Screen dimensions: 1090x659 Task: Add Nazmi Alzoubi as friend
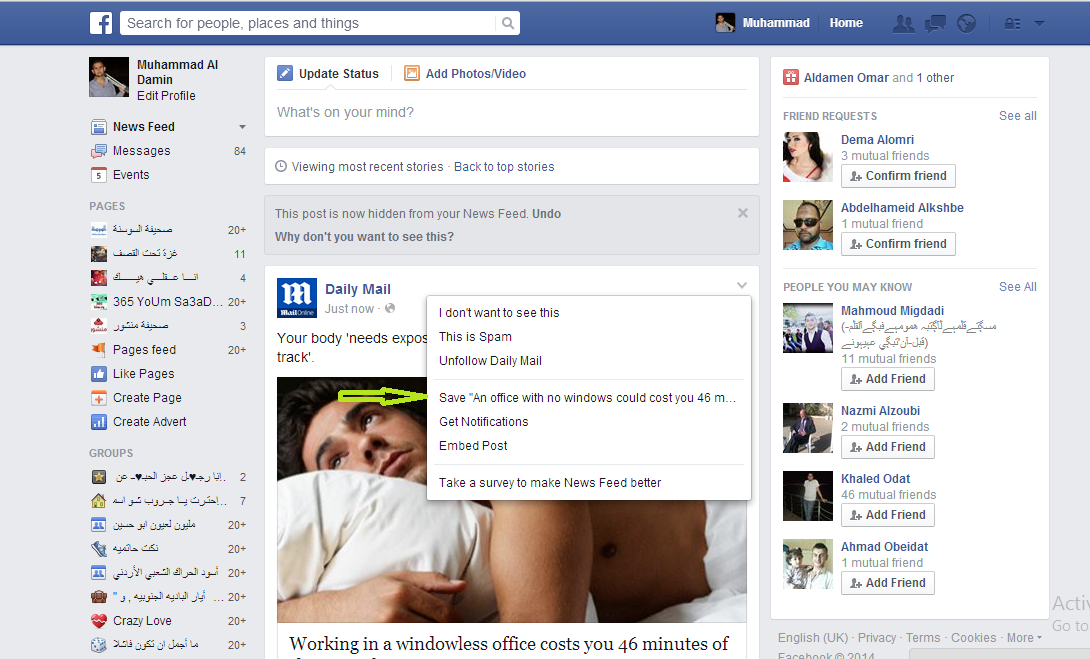[x=888, y=447]
